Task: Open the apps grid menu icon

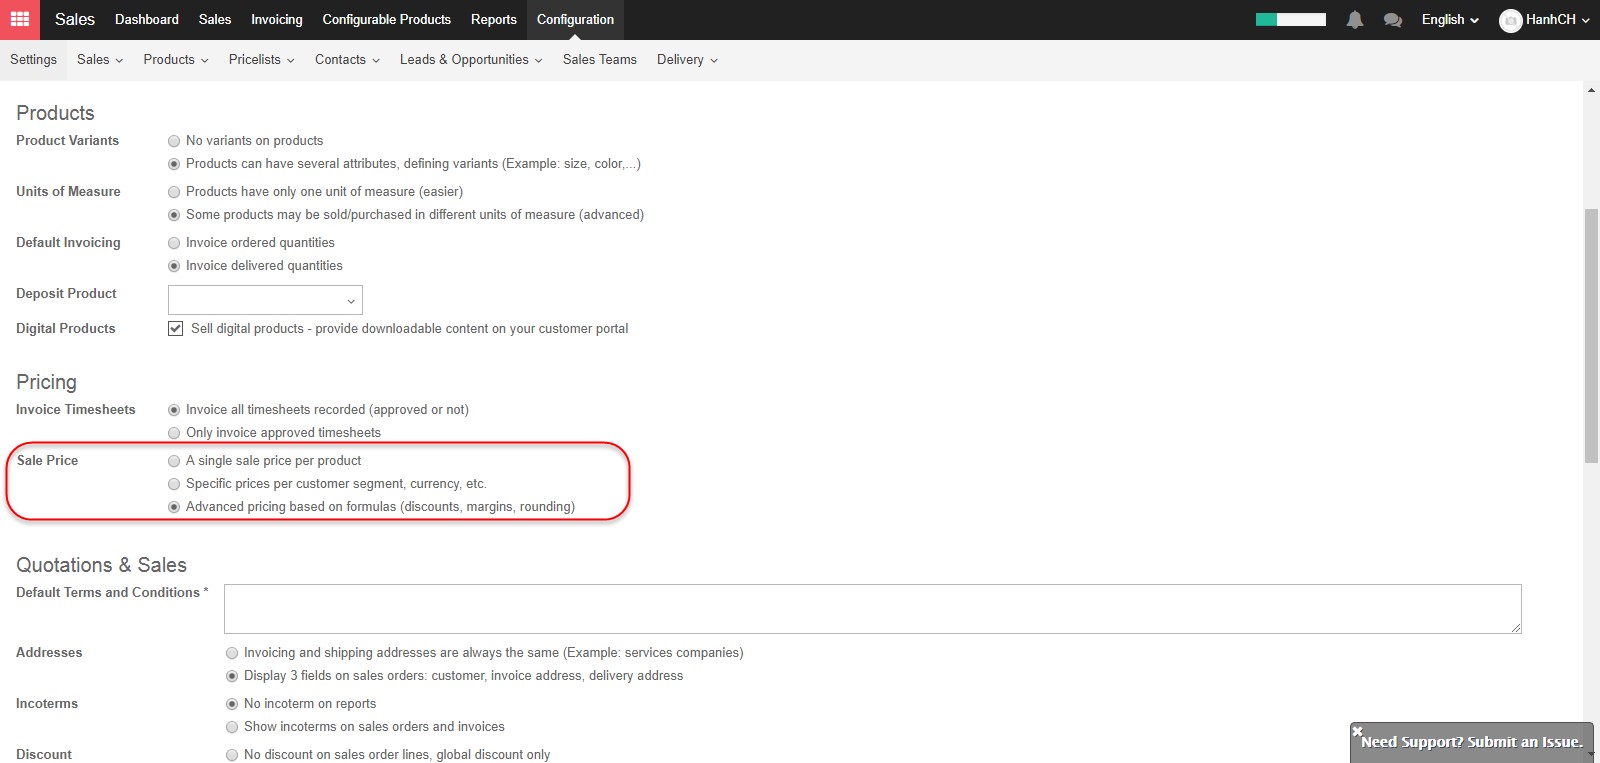Action: point(20,19)
